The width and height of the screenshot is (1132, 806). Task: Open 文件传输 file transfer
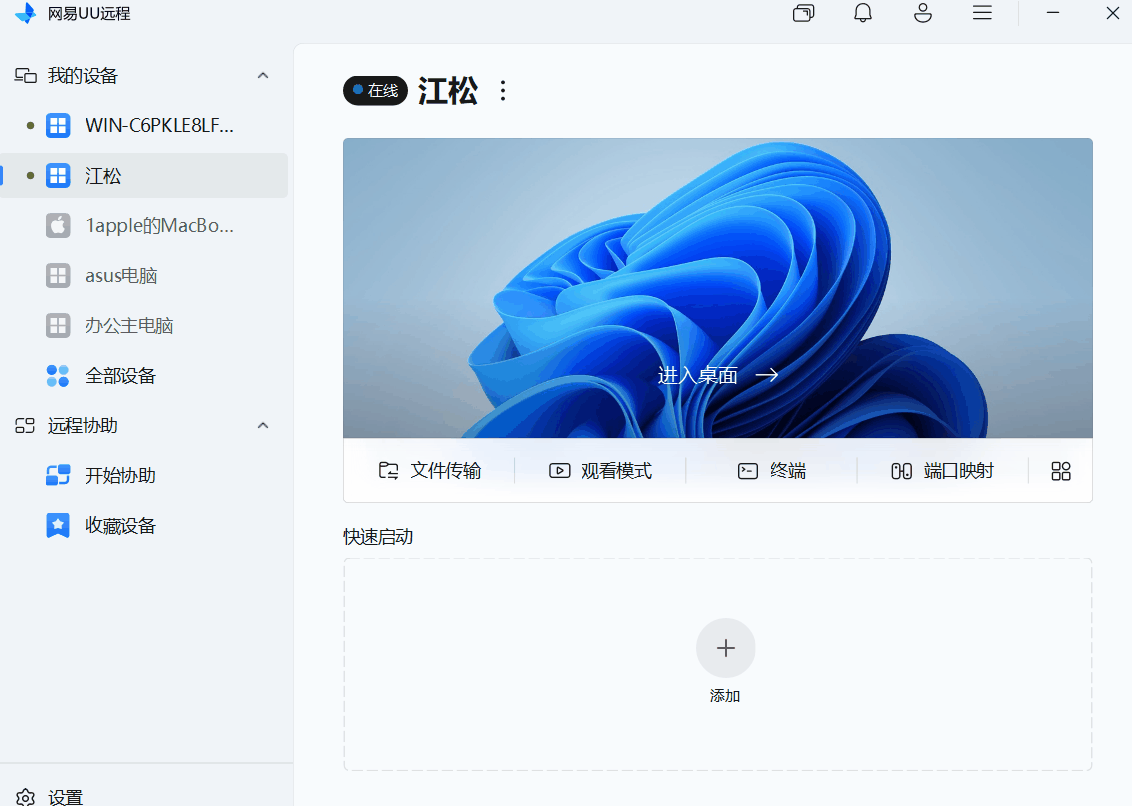pyautogui.click(x=430, y=471)
